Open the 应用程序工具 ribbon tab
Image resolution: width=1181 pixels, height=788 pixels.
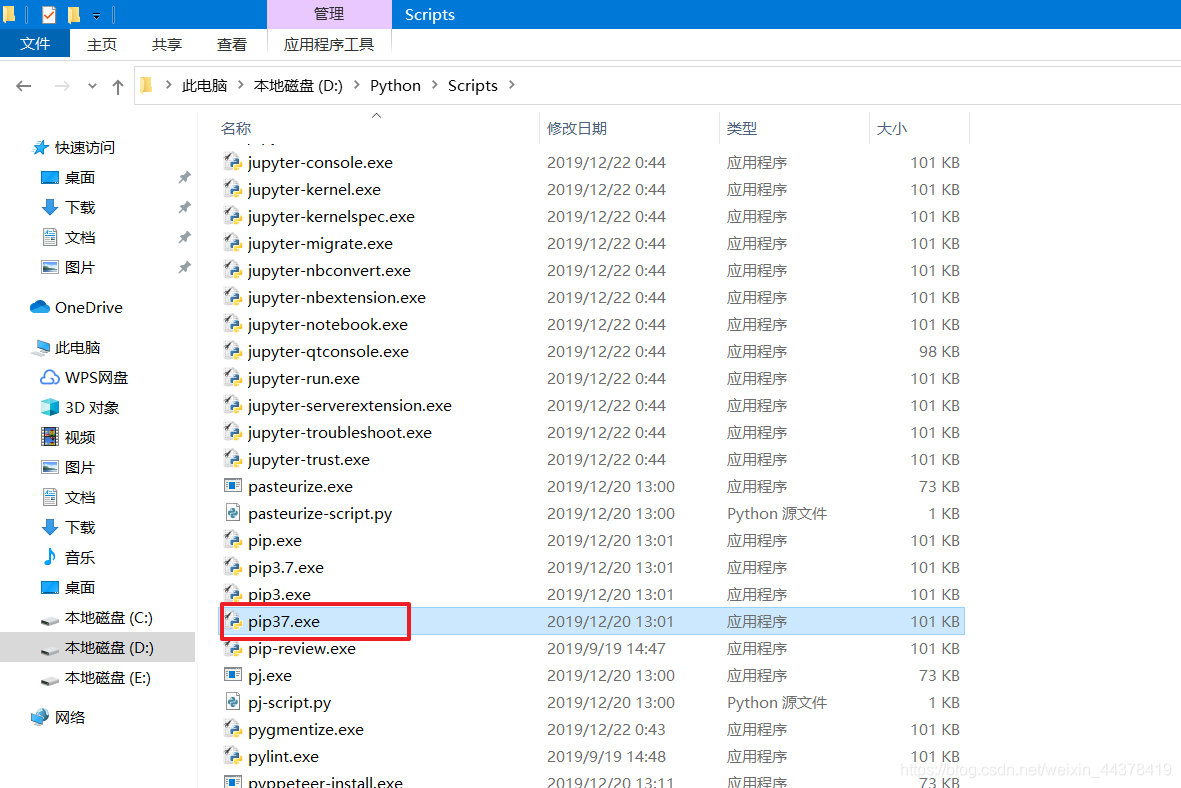(x=329, y=44)
